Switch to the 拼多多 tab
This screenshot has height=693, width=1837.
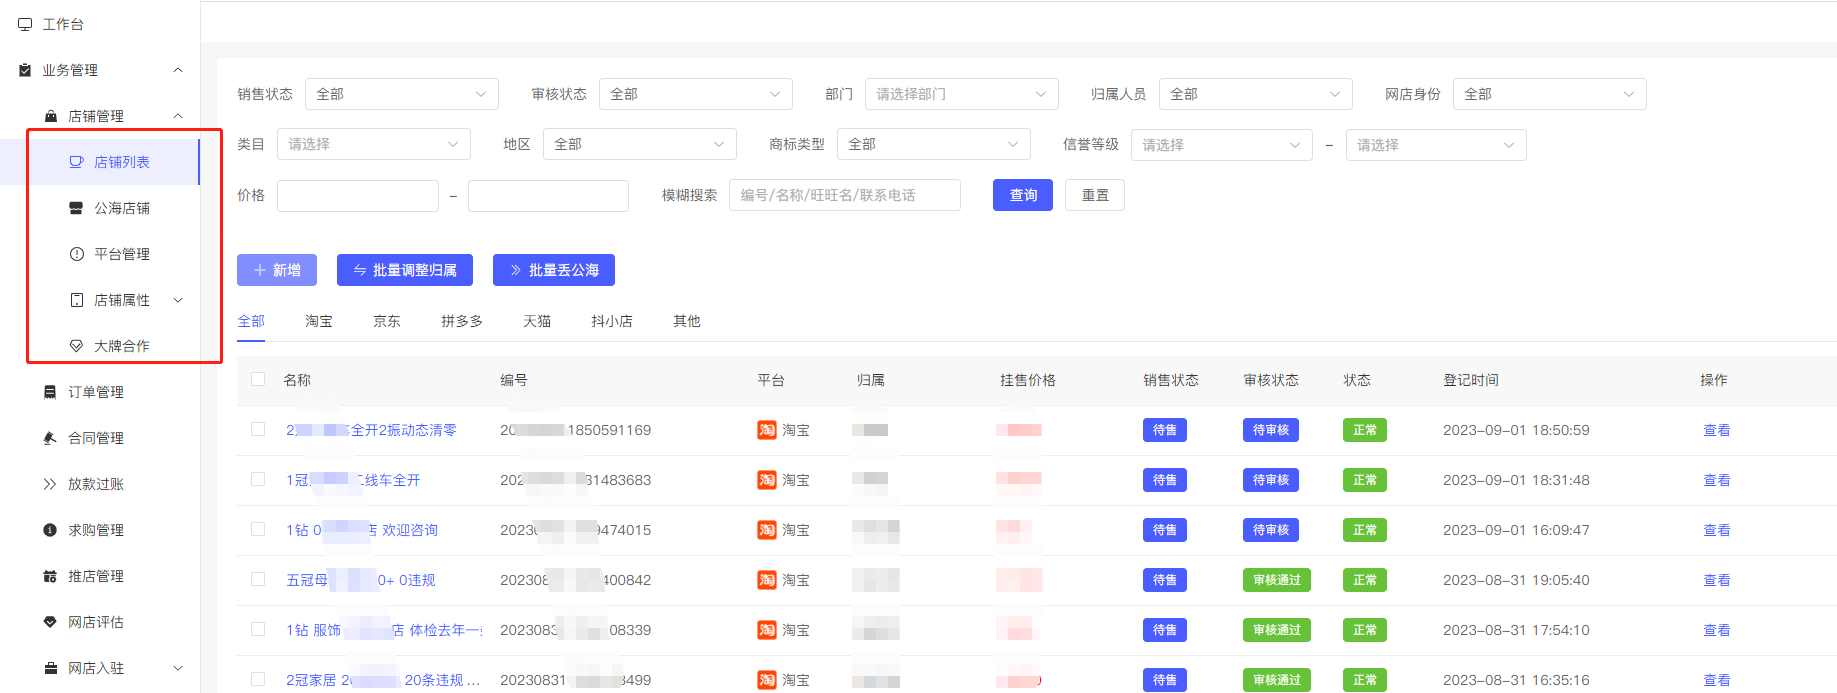461,321
